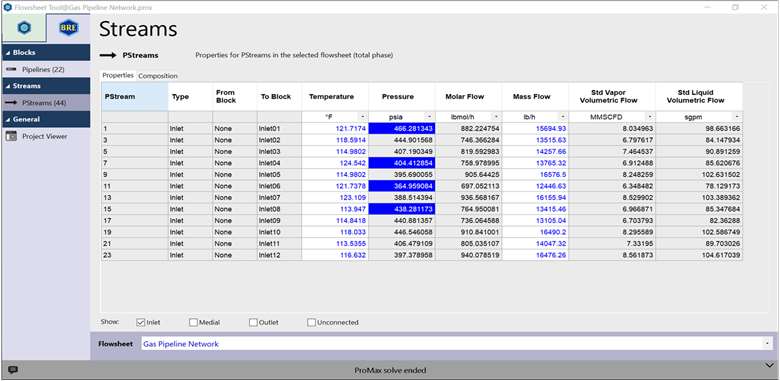Collapse the General section
This screenshot has height=381, width=780.
click(8, 119)
